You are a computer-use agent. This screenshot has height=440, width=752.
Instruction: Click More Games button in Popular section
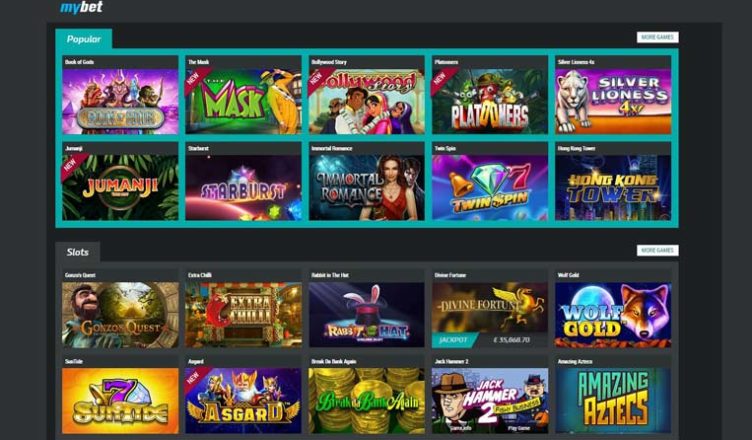coord(657,37)
